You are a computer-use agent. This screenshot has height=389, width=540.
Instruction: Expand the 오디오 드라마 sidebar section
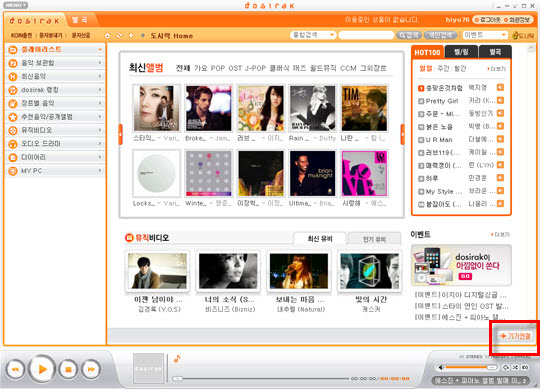point(55,144)
